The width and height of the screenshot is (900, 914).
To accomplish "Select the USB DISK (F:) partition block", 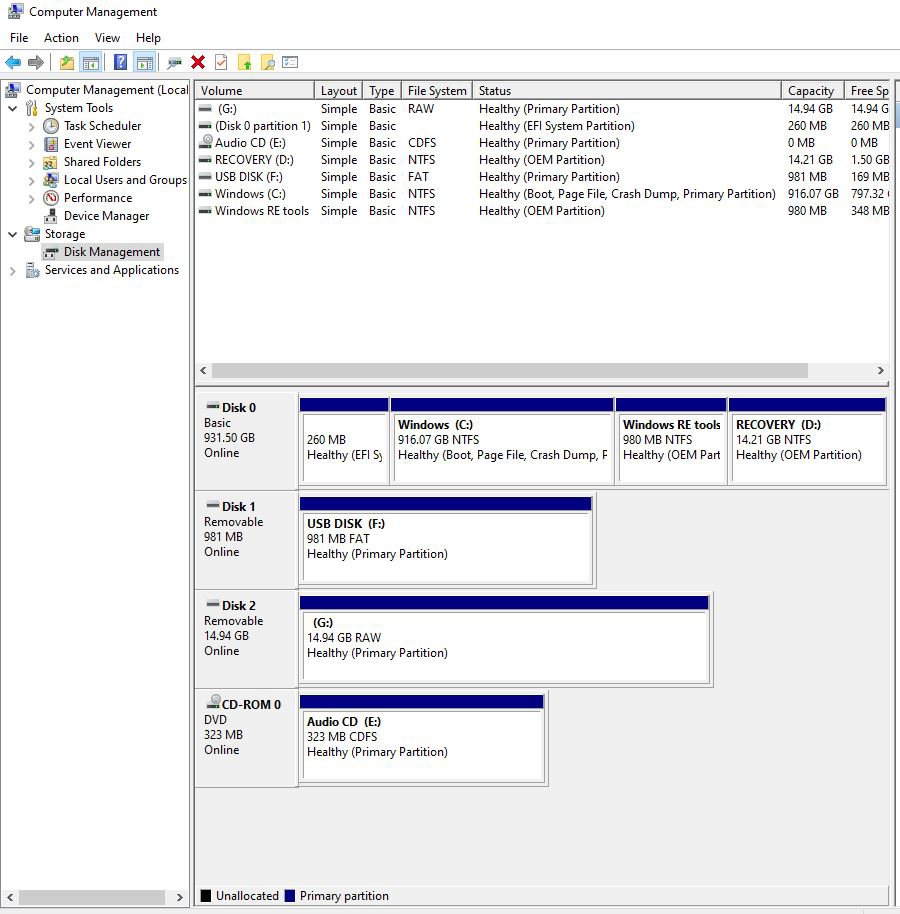I will (447, 540).
